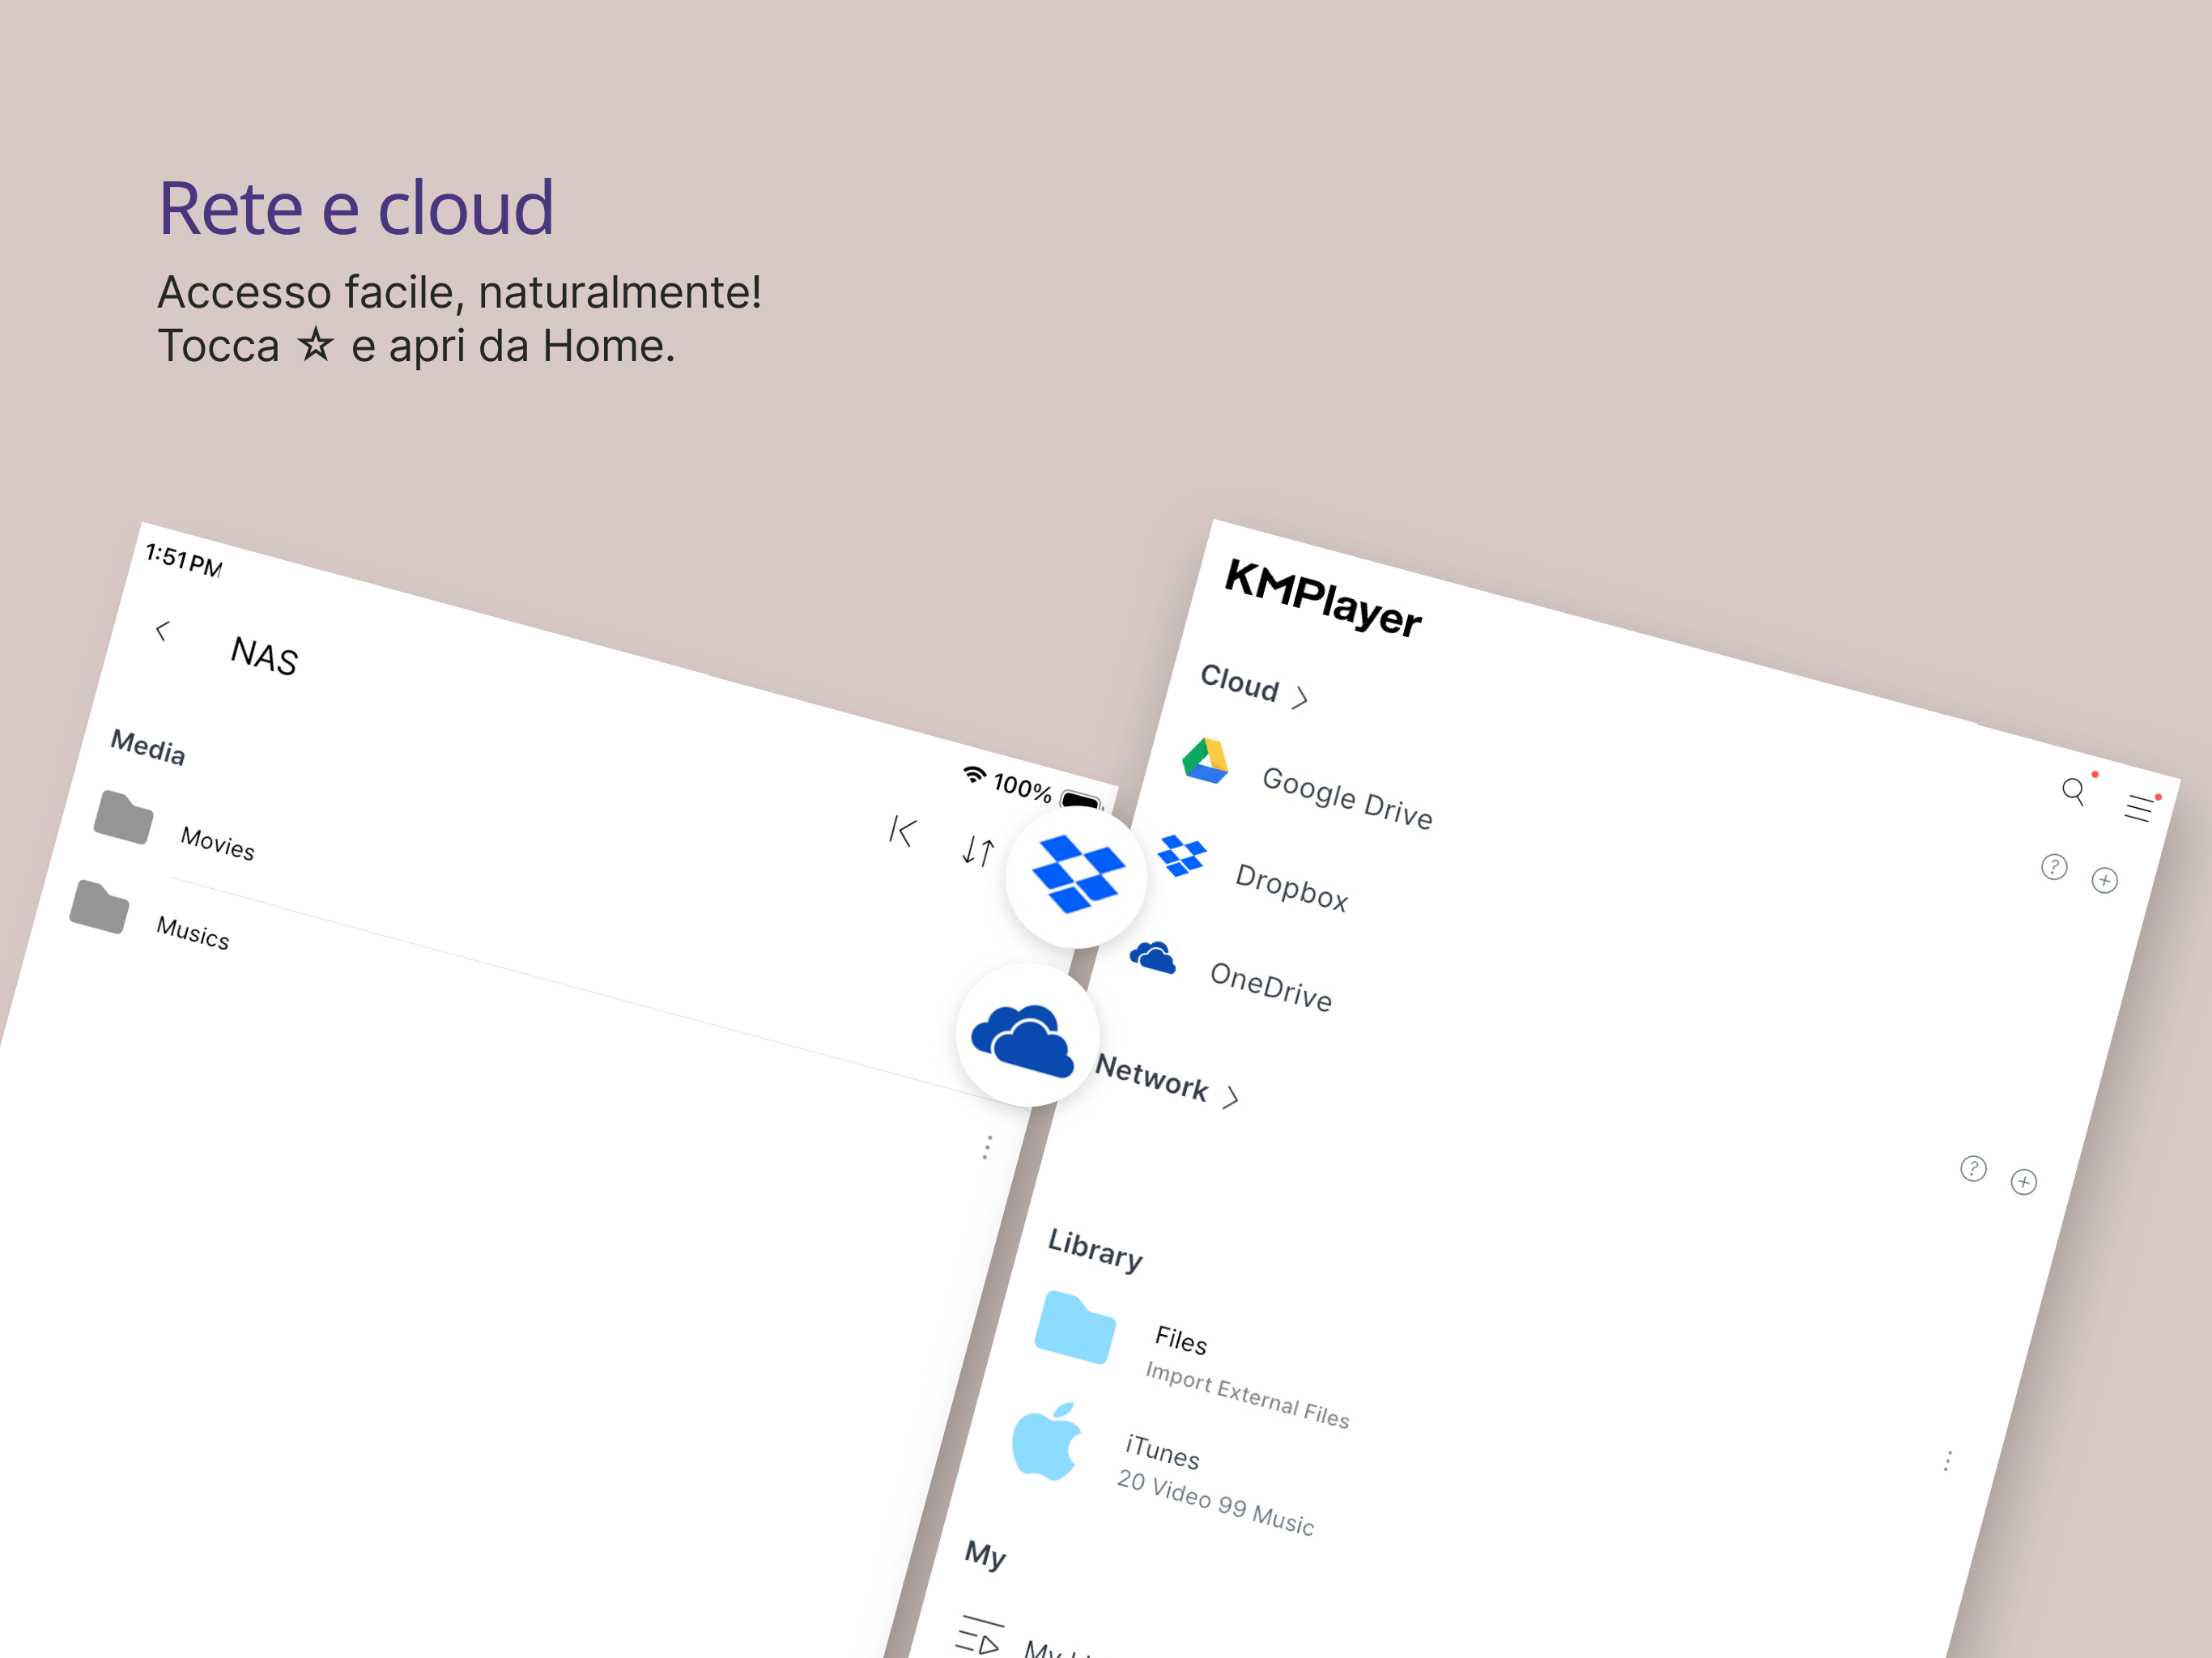Image resolution: width=2212 pixels, height=1658 pixels.
Task: Open Files to import external files
Action: pyautogui.click(x=1181, y=1340)
